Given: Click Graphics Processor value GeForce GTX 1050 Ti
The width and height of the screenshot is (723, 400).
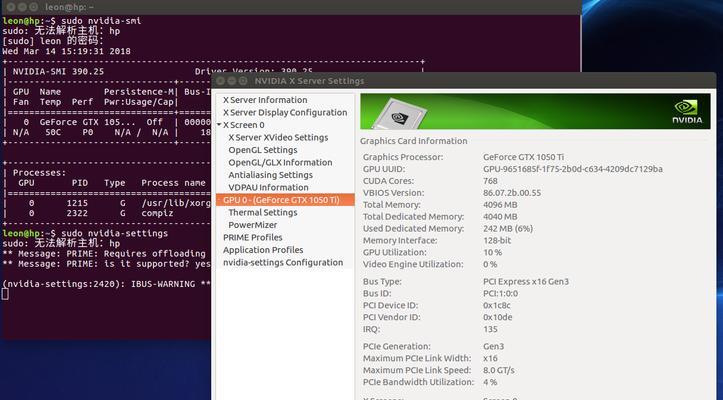Looking at the screenshot, I should pos(523,157).
